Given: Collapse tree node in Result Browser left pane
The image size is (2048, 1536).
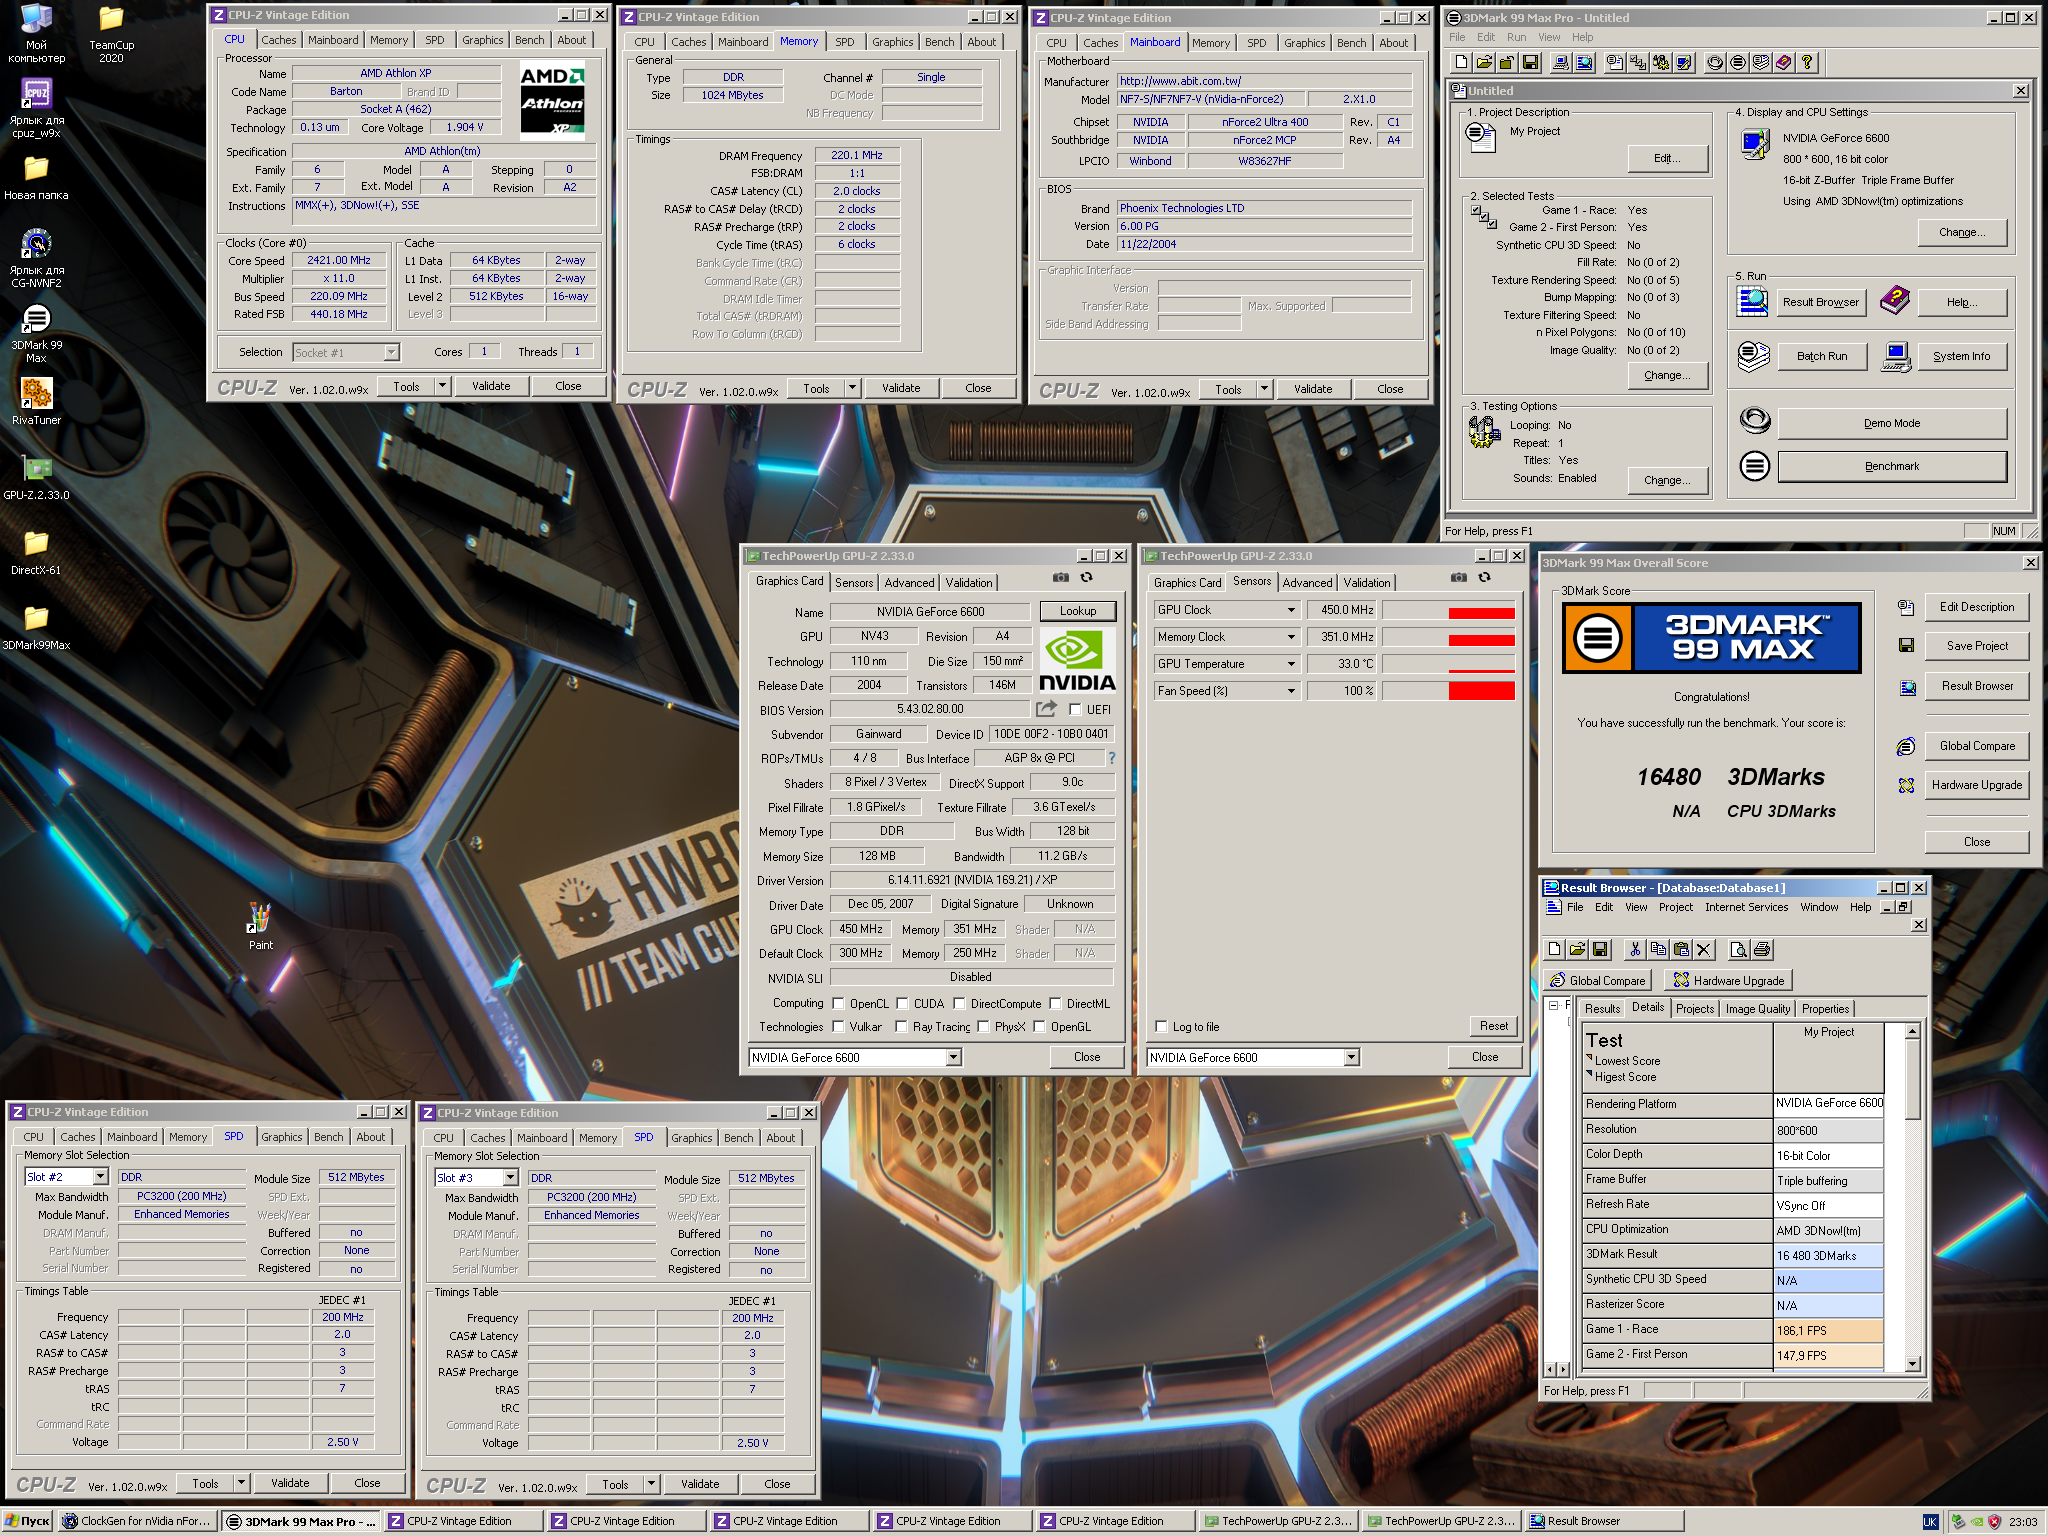Looking at the screenshot, I should (1553, 1006).
